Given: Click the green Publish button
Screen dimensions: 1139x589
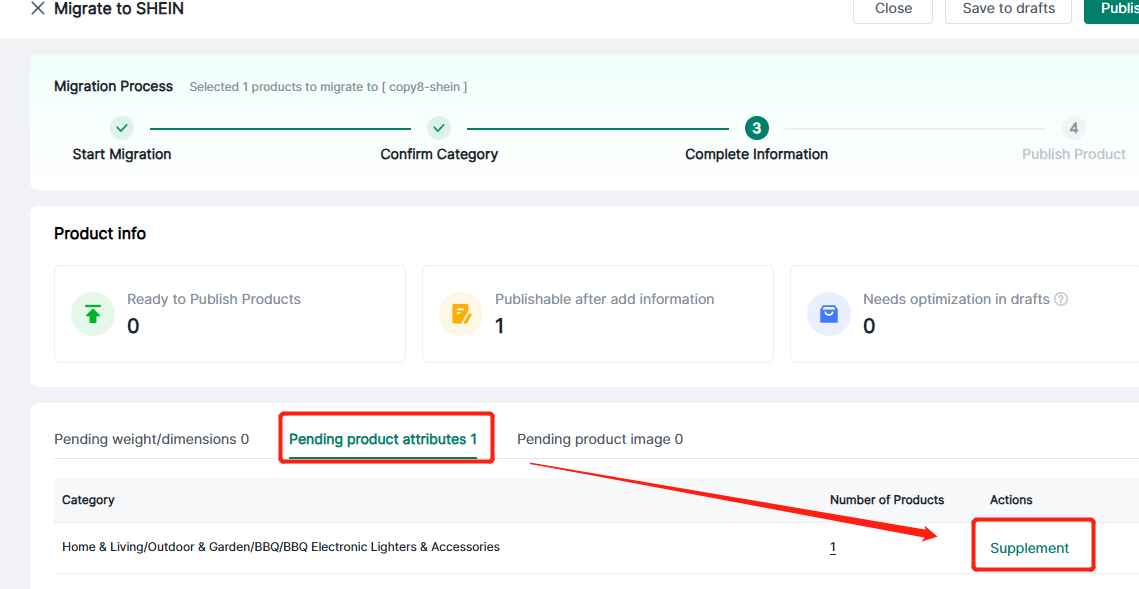Looking at the screenshot, I should (1115, 9).
